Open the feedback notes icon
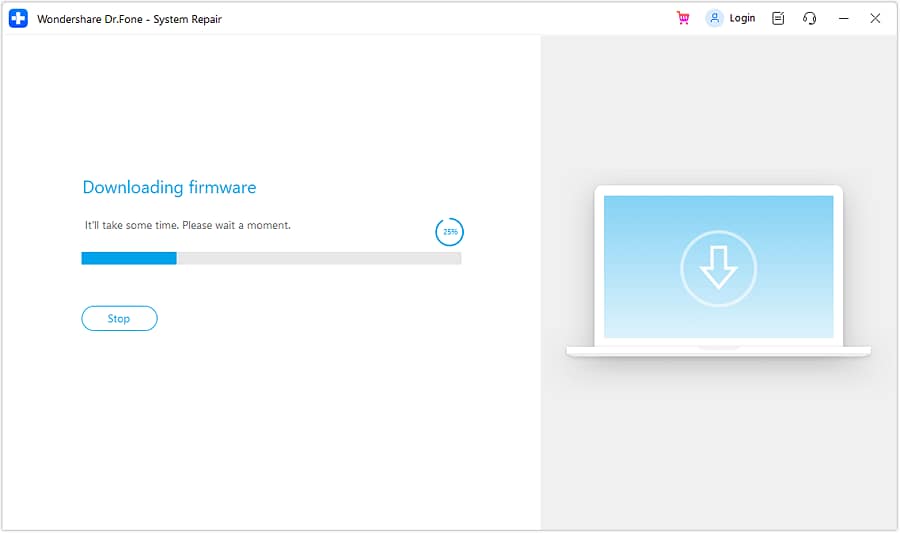 click(778, 18)
